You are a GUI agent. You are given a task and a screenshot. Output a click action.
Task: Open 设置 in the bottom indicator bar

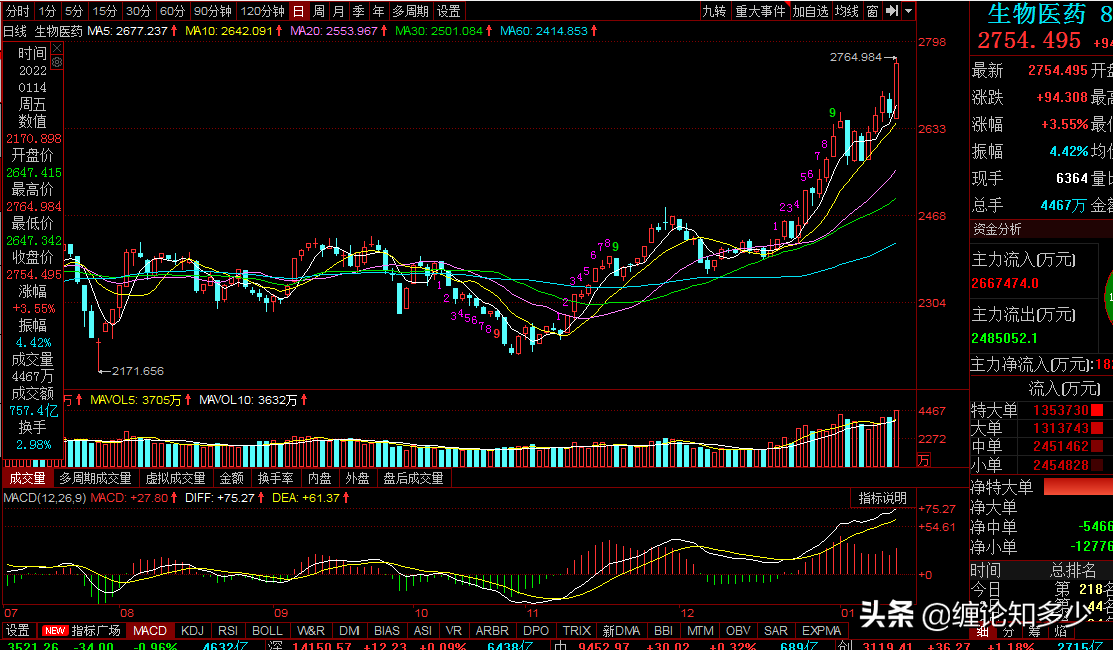18,630
